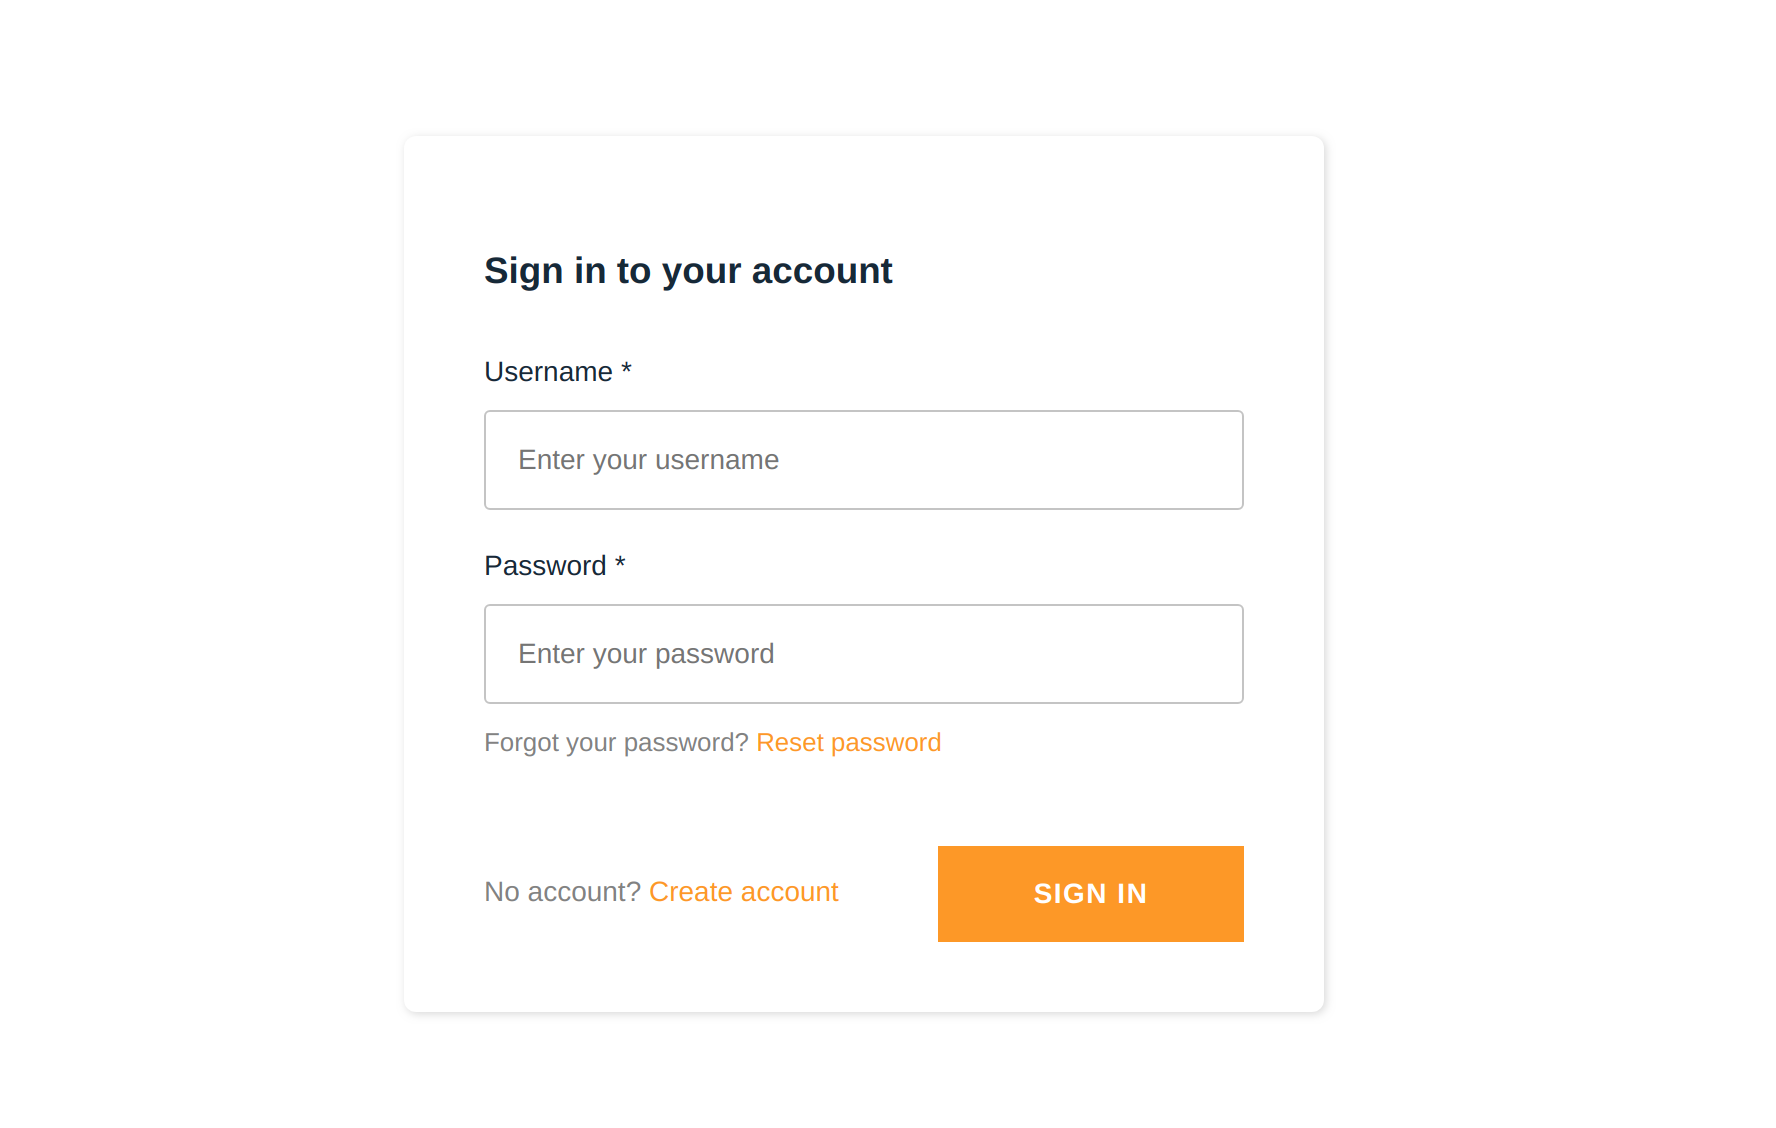Click the orange SIGN IN button
Screen dimensions: 1776x1128
[1090, 893]
